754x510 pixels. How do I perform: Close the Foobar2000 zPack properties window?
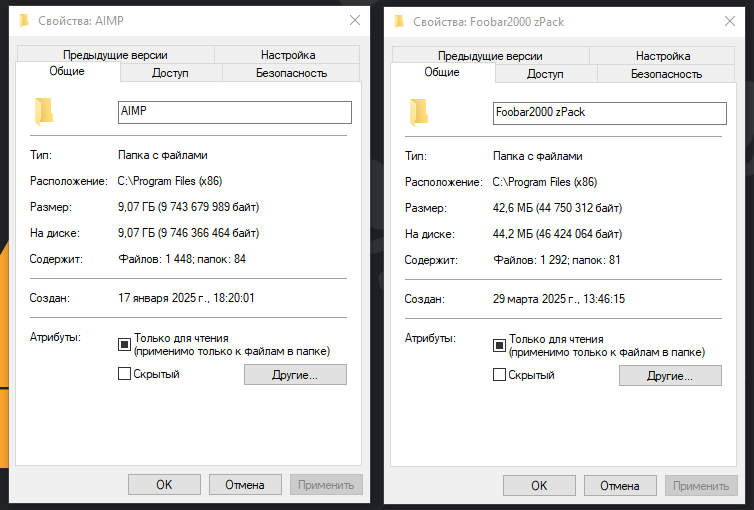click(x=729, y=20)
